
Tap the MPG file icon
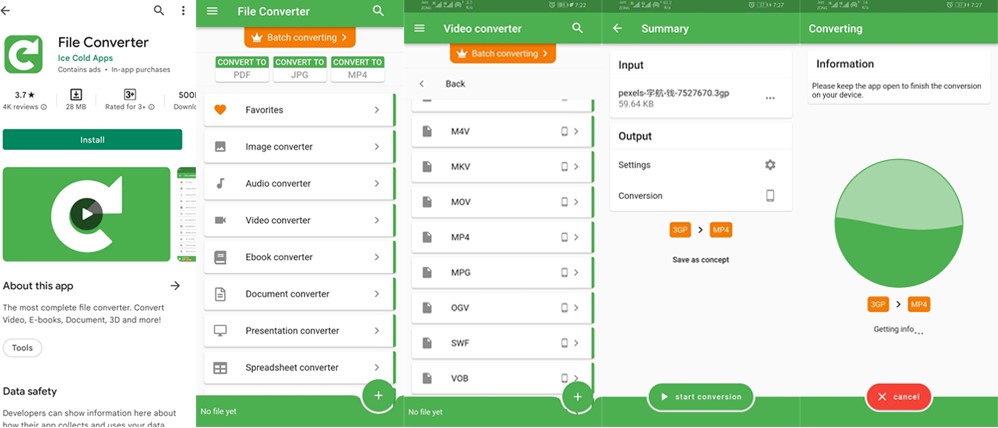427,273
